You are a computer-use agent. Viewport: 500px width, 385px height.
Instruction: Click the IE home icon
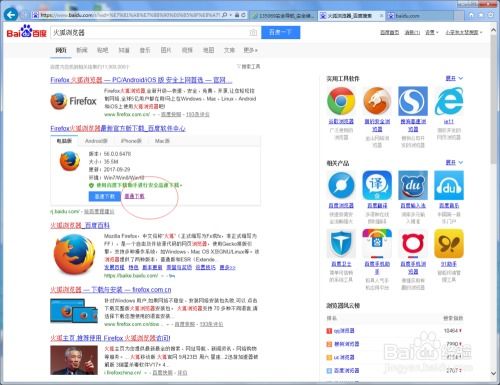471,15
